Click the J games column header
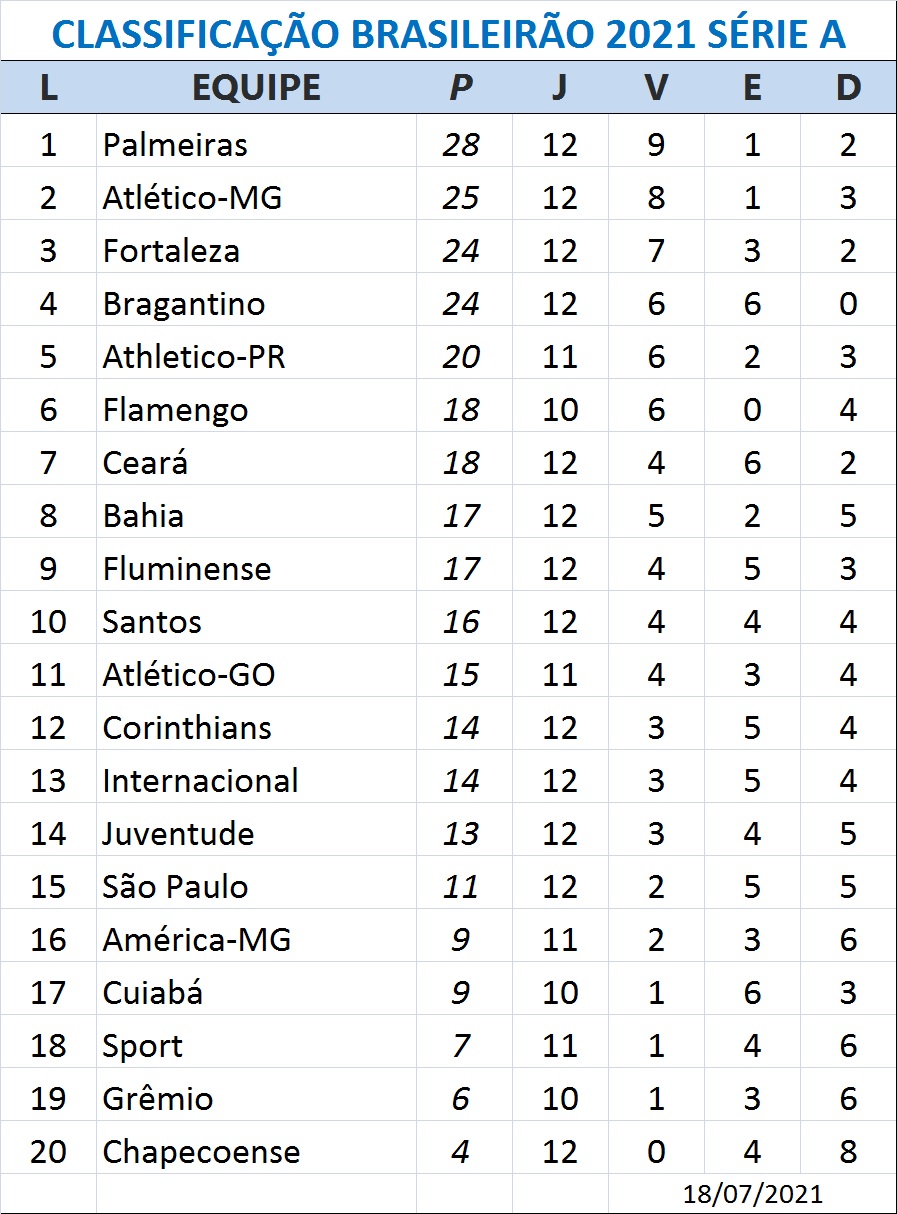The width and height of the screenshot is (897, 1214). click(559, 88)
